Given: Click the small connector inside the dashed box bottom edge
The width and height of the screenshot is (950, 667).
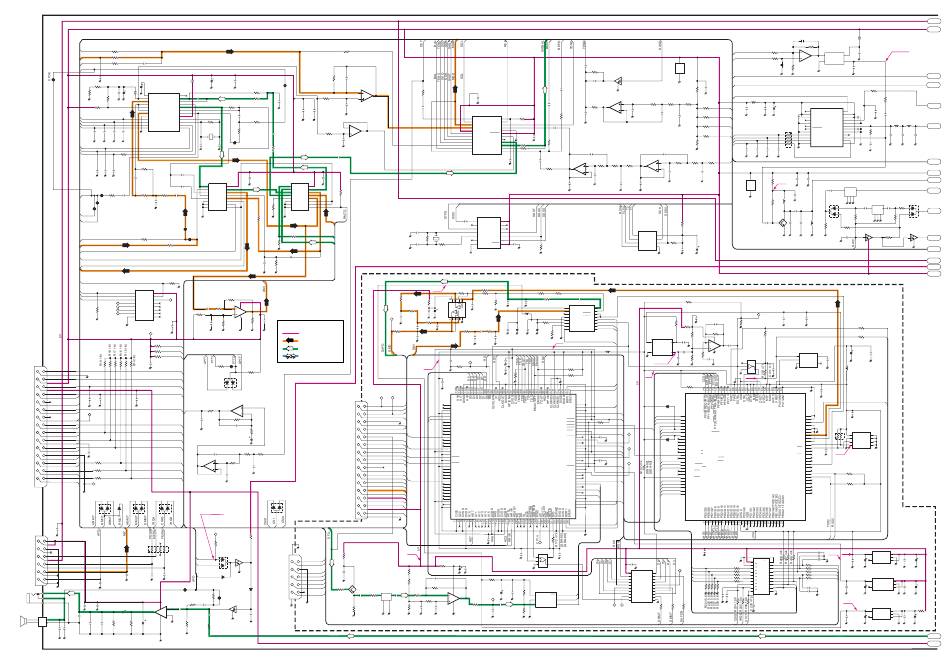Looking at the screenshot, I should coord(296,579).
